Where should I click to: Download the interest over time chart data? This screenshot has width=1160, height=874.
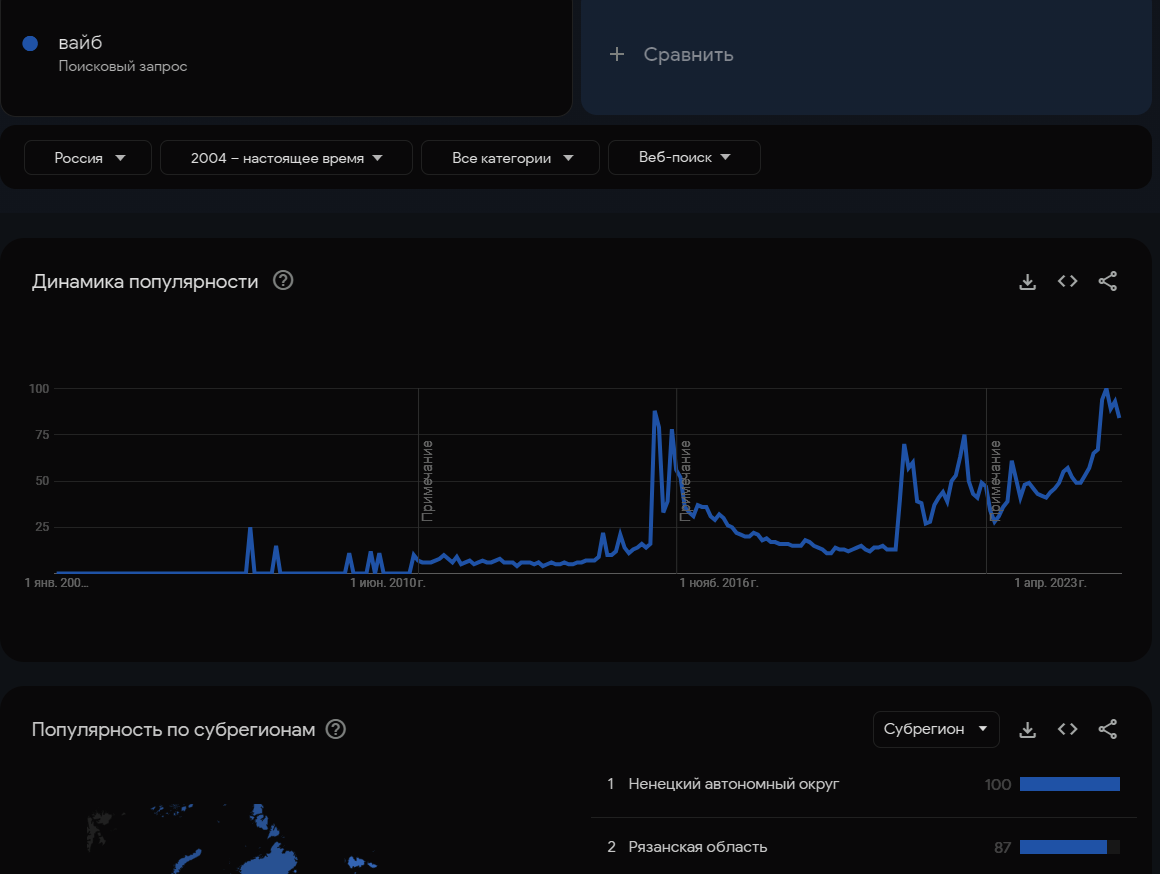[1027, 281]
